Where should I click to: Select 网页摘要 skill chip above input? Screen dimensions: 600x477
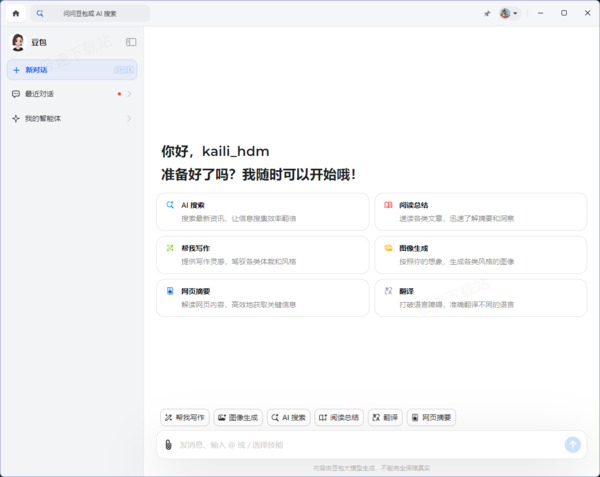pos(431,417)
